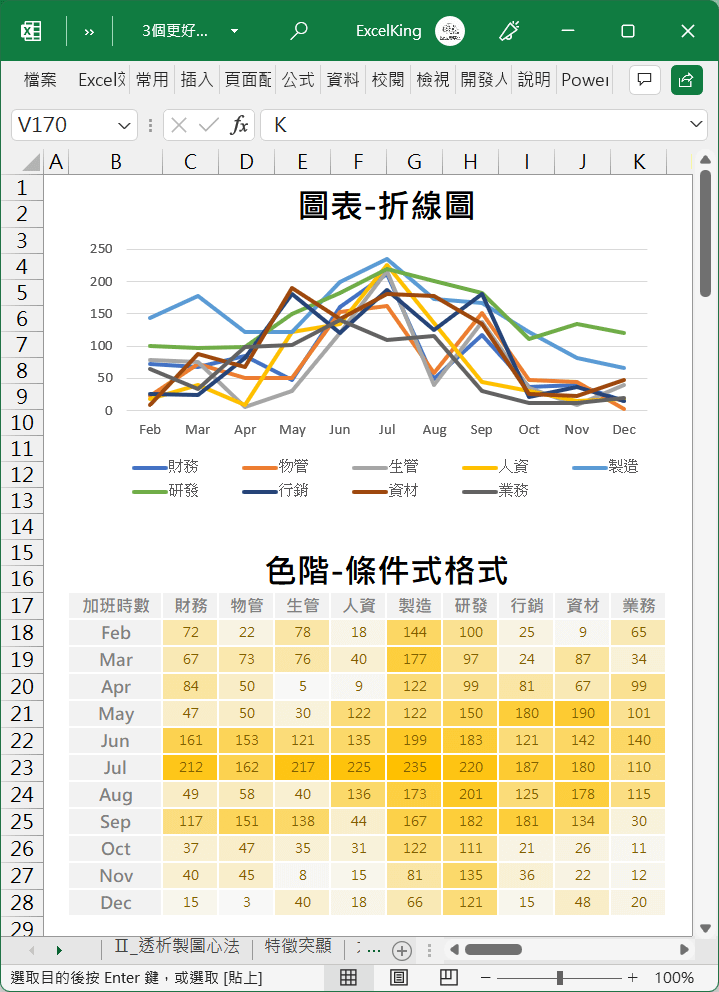The image size is (719, 992).
Task: Expand the formula bar chevron
Action: (697, 125)
